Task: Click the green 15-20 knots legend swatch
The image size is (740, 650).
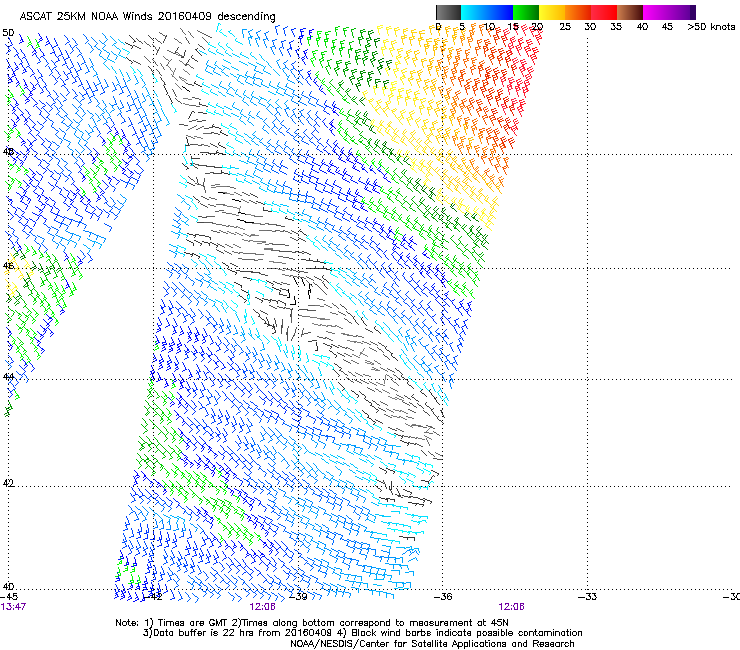Action: point(526,12)
